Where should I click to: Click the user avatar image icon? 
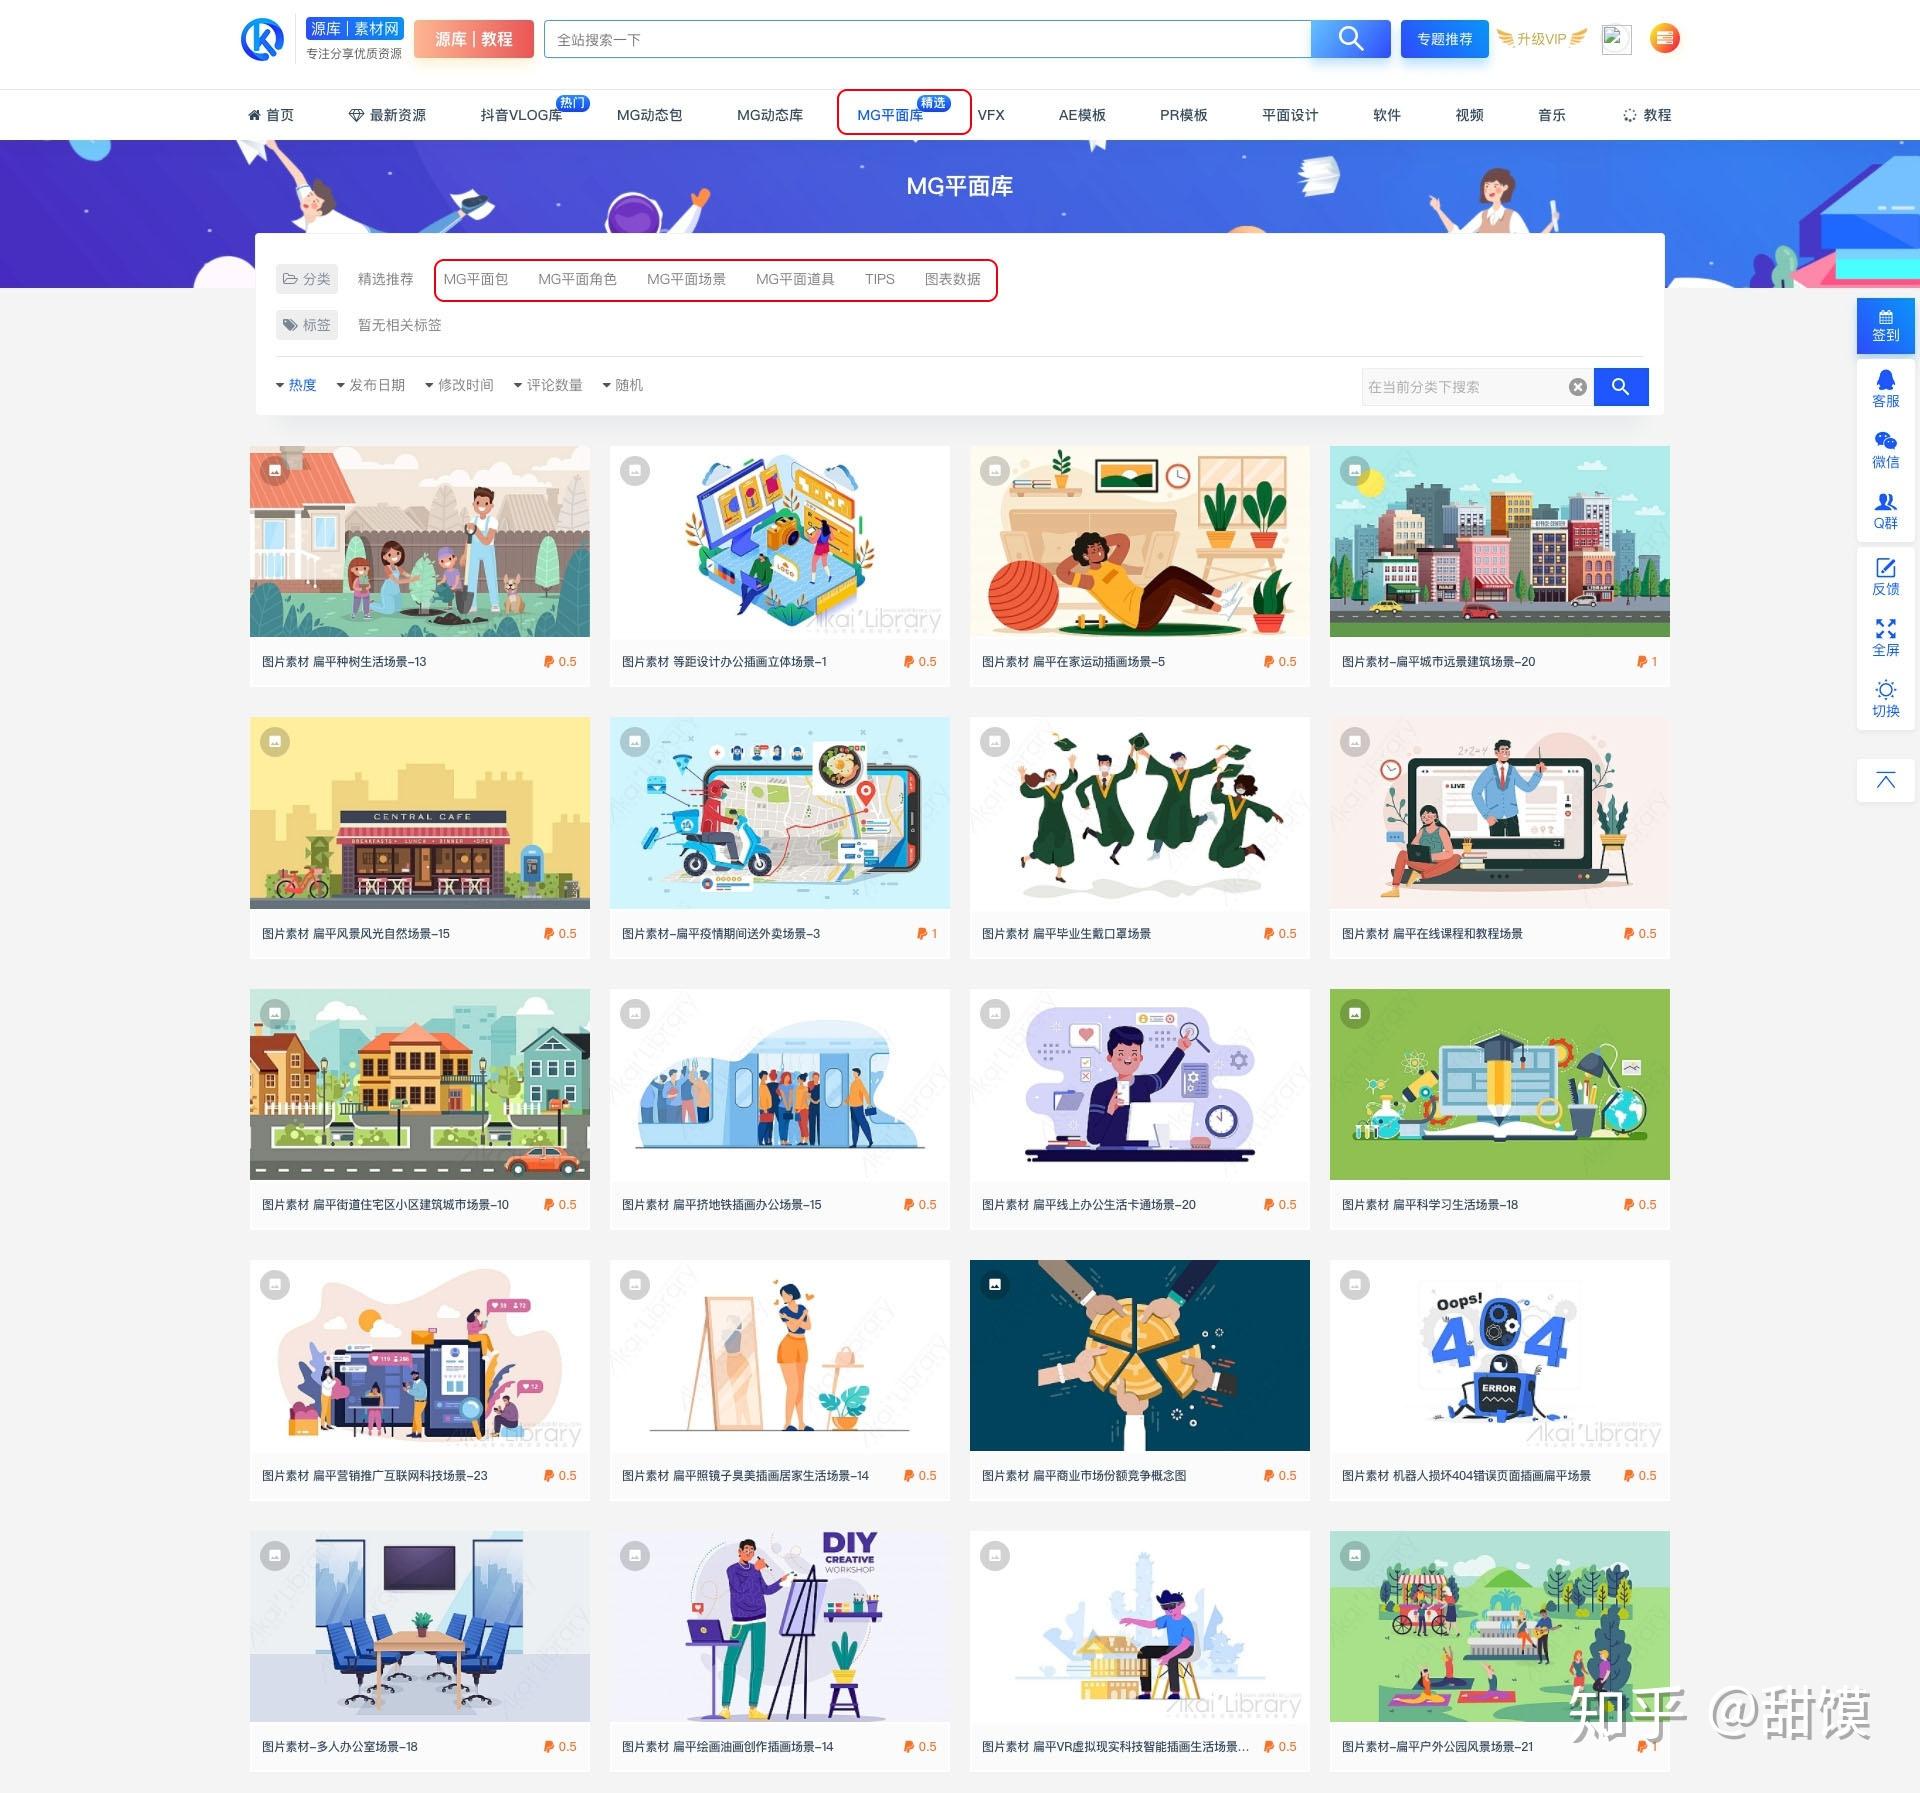point(1616,39)
